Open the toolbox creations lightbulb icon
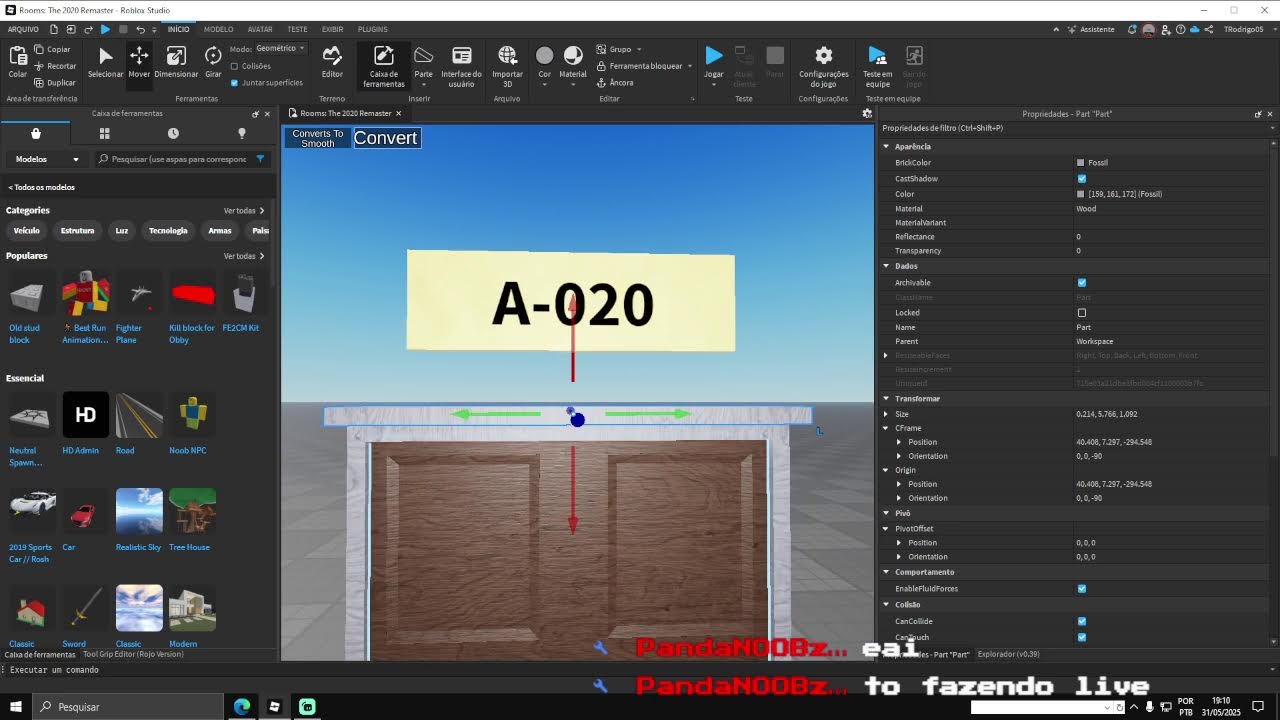Screen dimensions: 1280x720 (241, 133)
